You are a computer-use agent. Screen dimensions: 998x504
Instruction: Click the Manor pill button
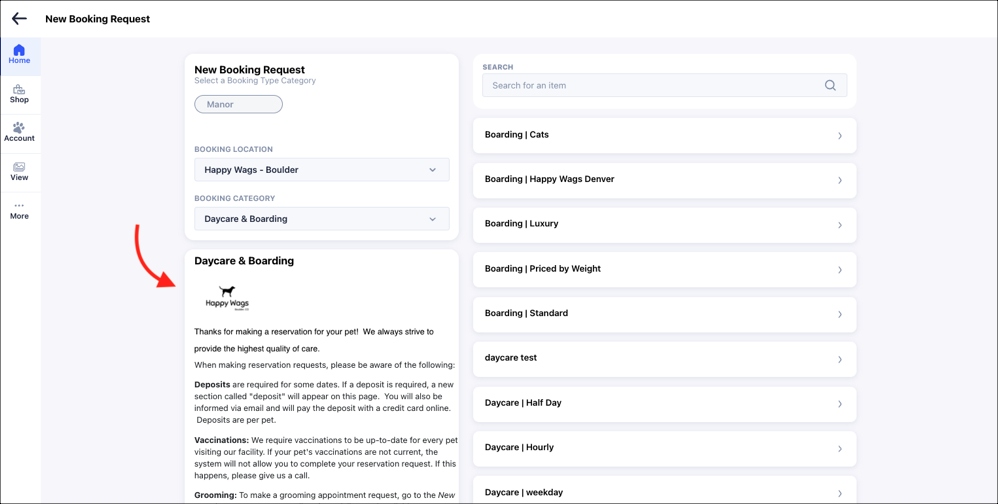pos(239,104)
